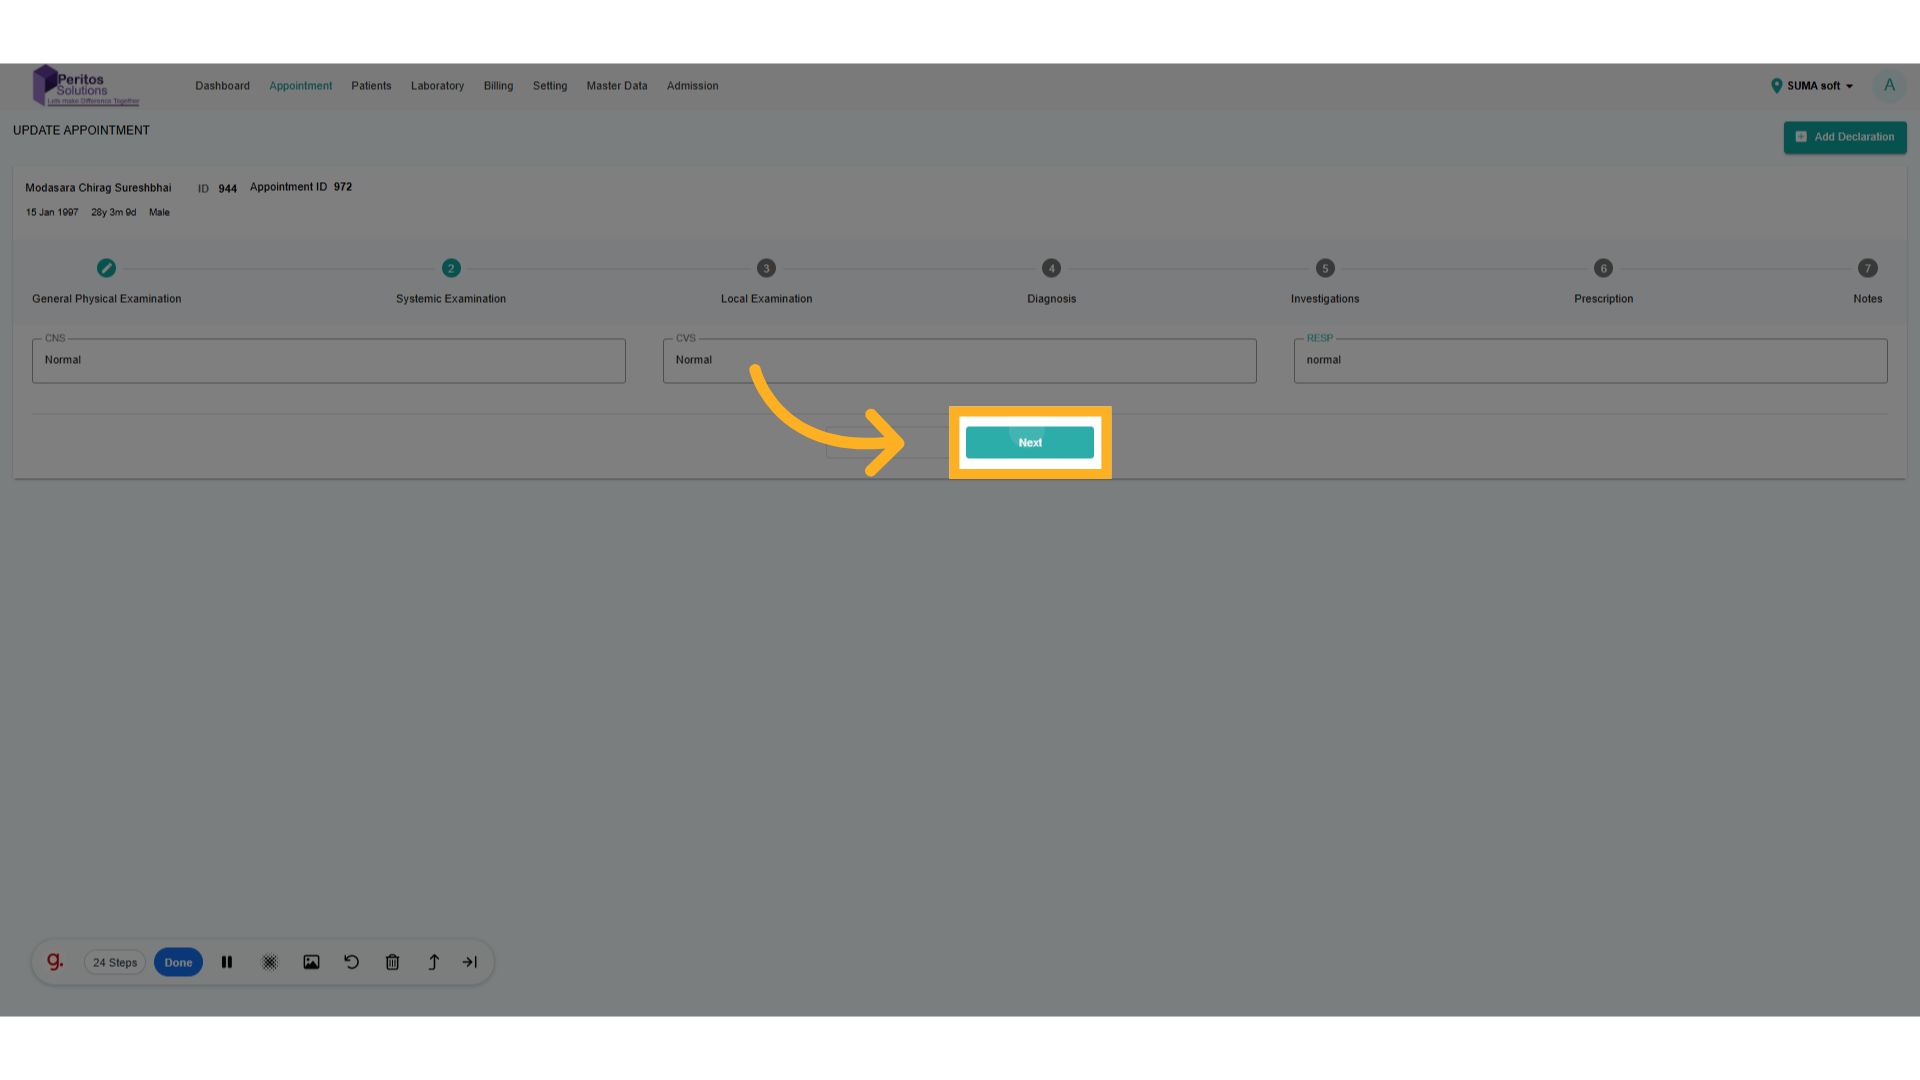The height and width of the screenshot is (1080, 1920).
Task: Click the red g. recorder logo
Action: [x=55, y=962]
